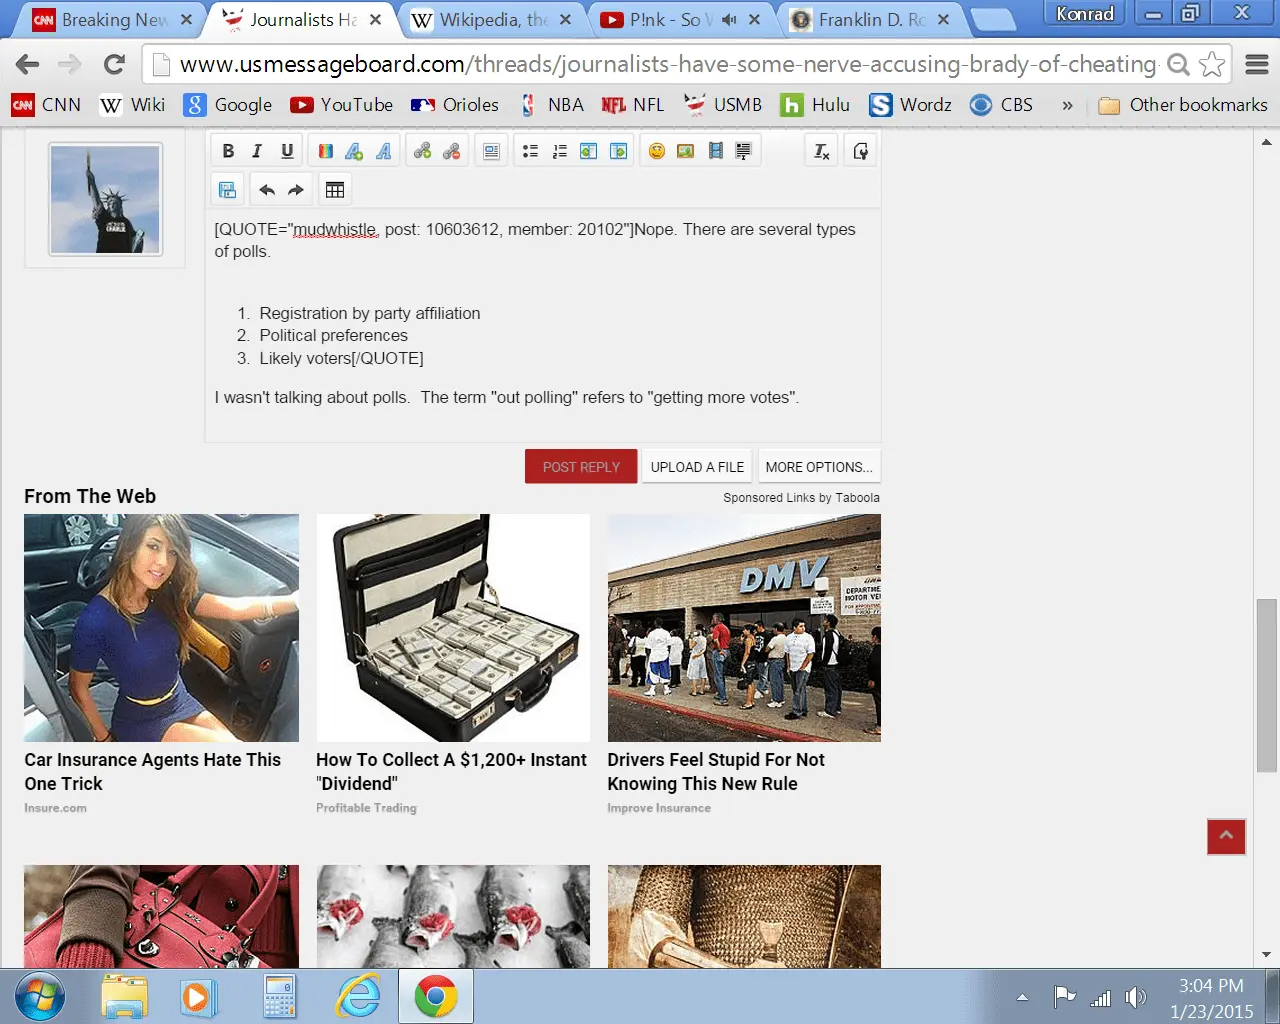
Task: Open the Hulu bookmark
Action: (815, 105)
